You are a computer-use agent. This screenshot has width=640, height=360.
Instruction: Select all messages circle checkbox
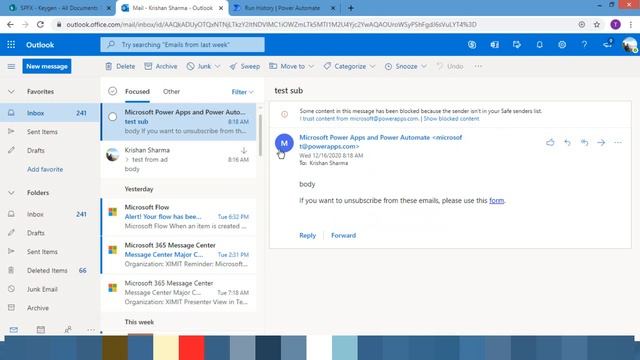(x=113, y=91)
